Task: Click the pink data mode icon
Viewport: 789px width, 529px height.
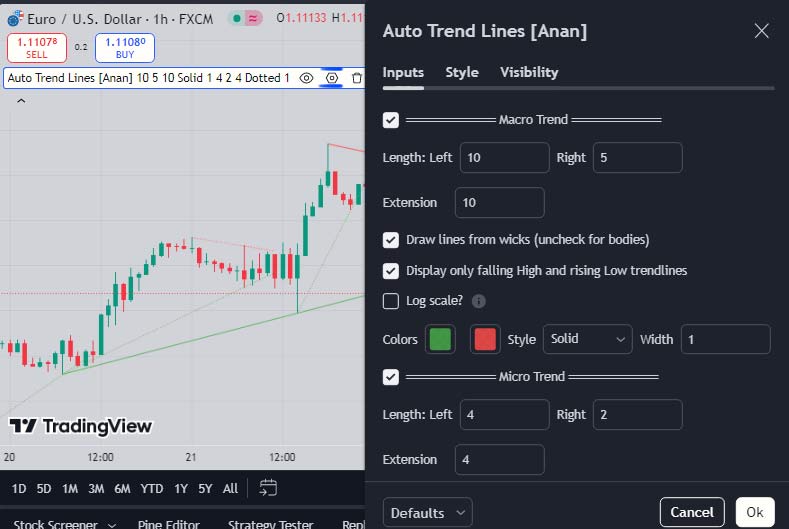Action: coord(253,19)
